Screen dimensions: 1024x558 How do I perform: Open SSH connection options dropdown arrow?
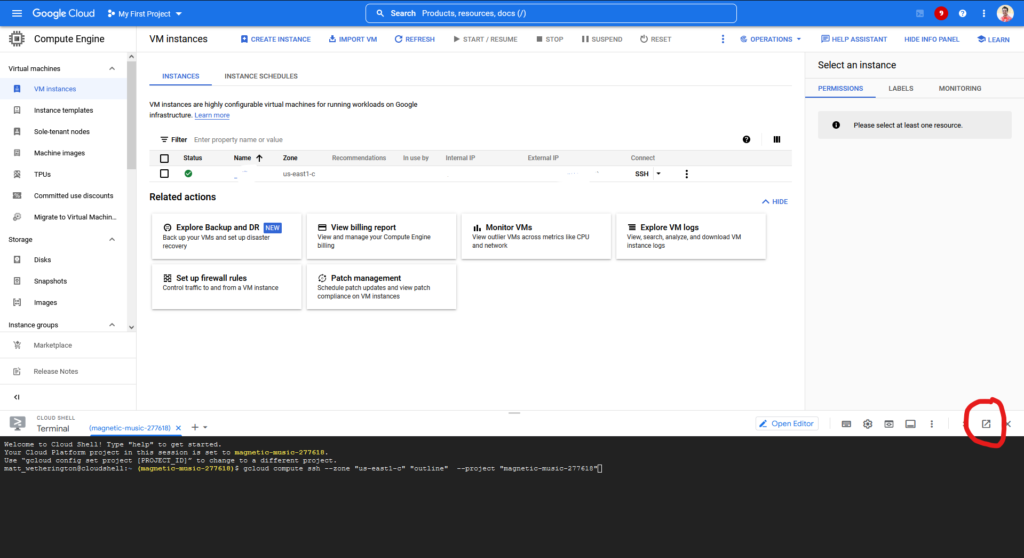click(x=658, y=174)
